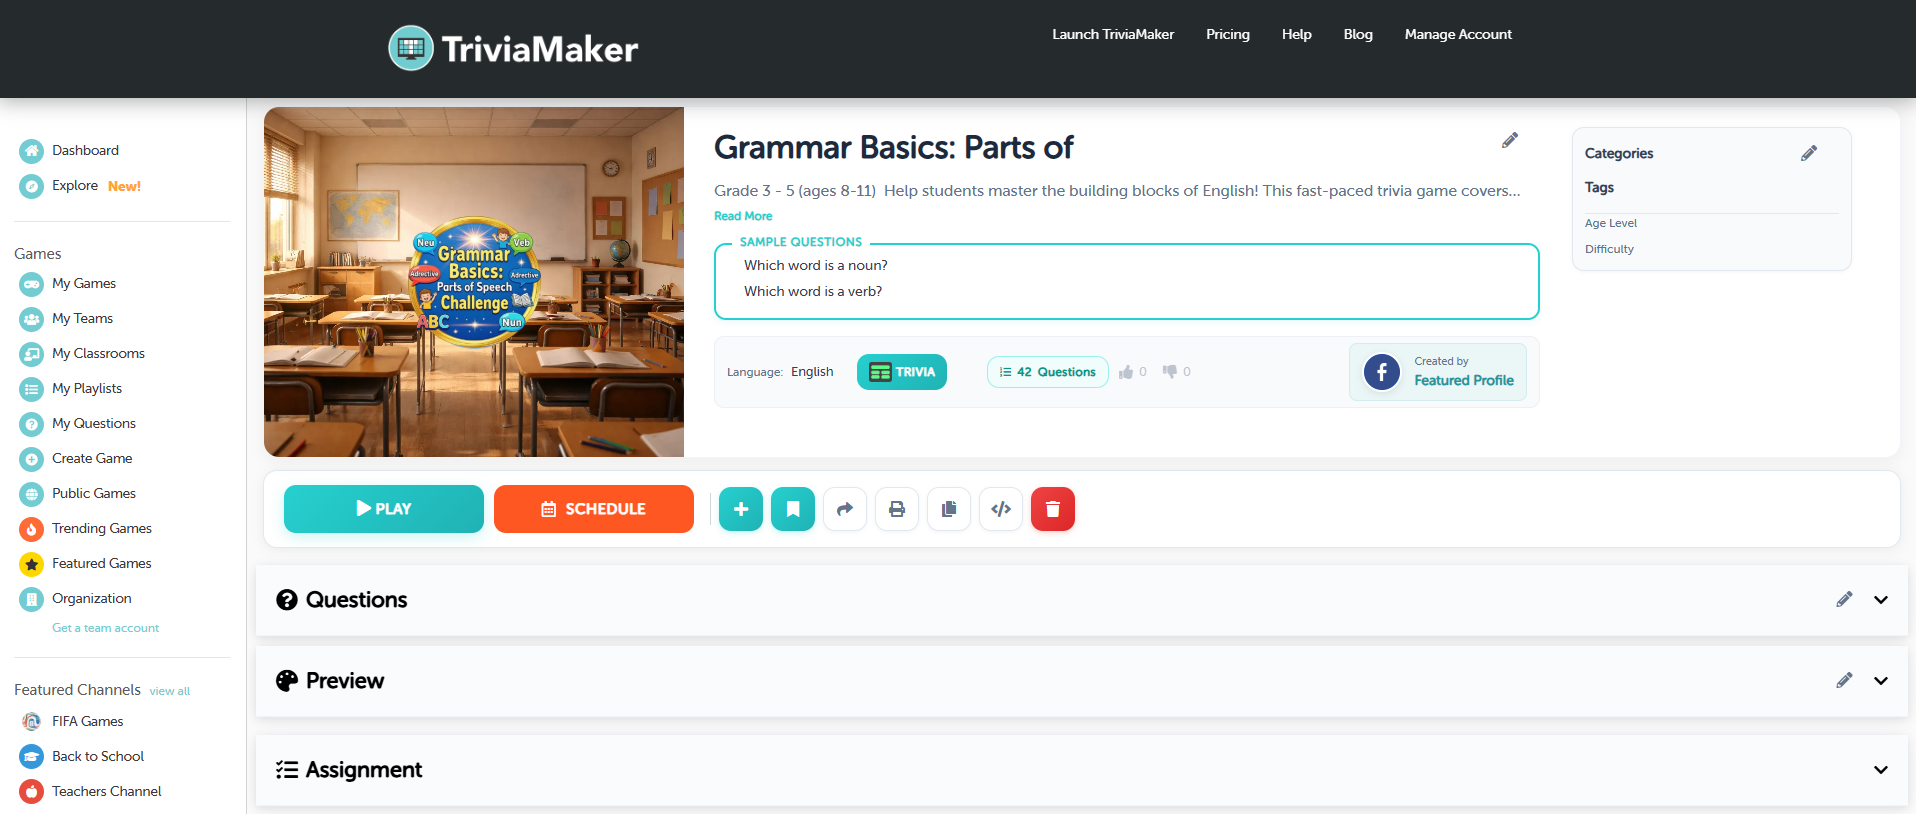
Task: Get embed code with code icon
Action: click(1001, 509)
